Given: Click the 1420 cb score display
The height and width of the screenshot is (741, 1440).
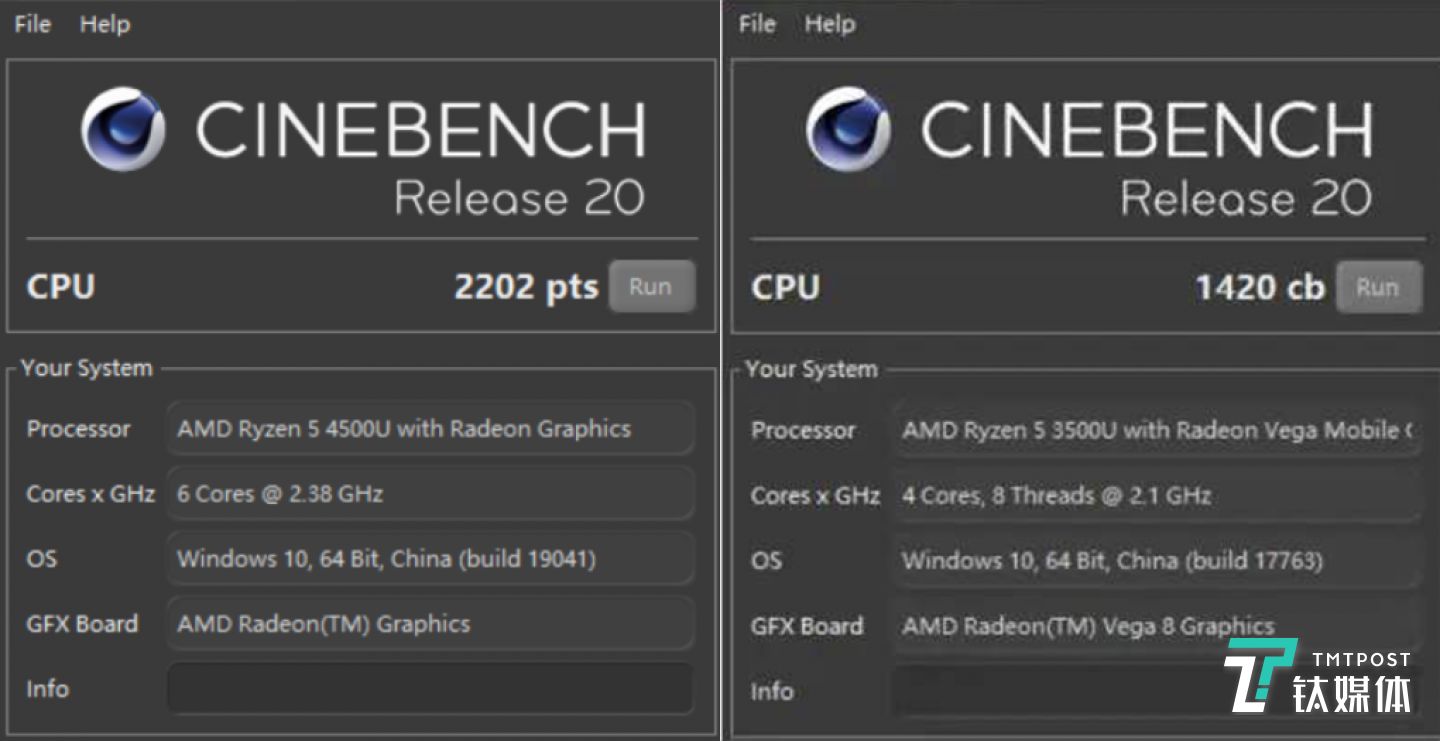Looking at the screenshot, I should tap(1259, 287).
